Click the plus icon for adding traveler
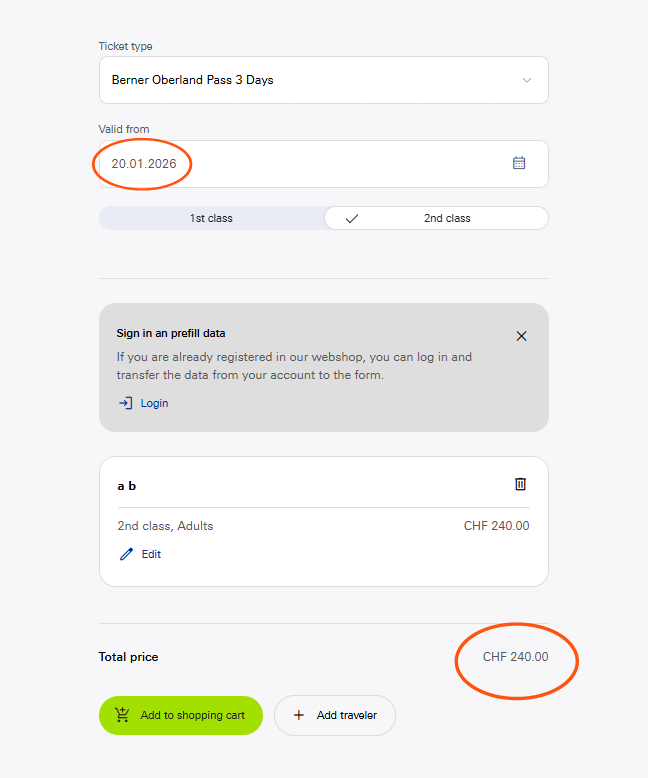This screenshot has height=778, width=648. [x=298, y=715]
